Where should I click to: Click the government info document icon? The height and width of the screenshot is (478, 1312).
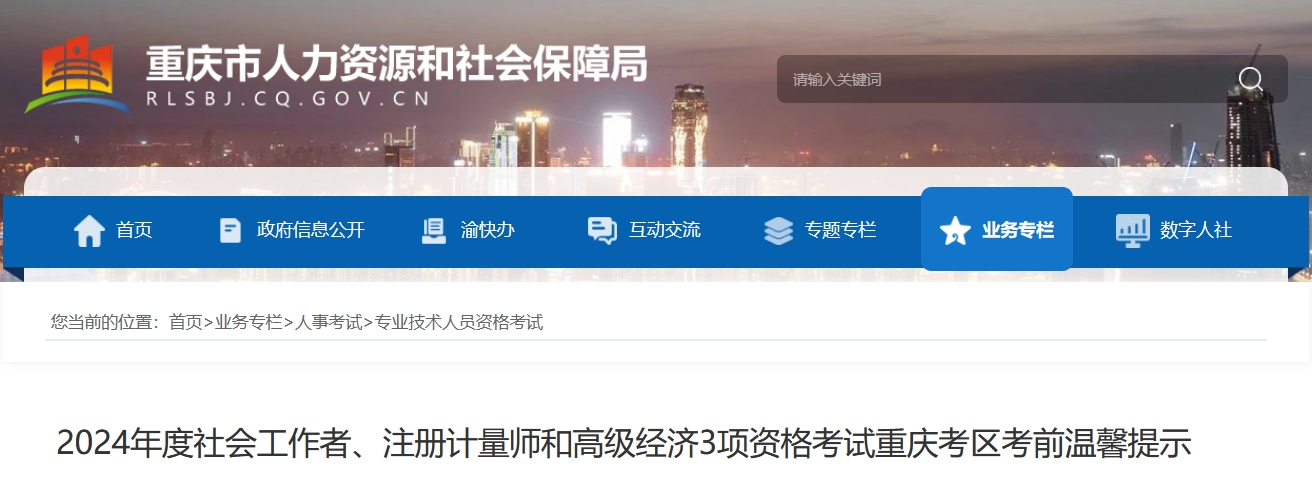point(230,230)
